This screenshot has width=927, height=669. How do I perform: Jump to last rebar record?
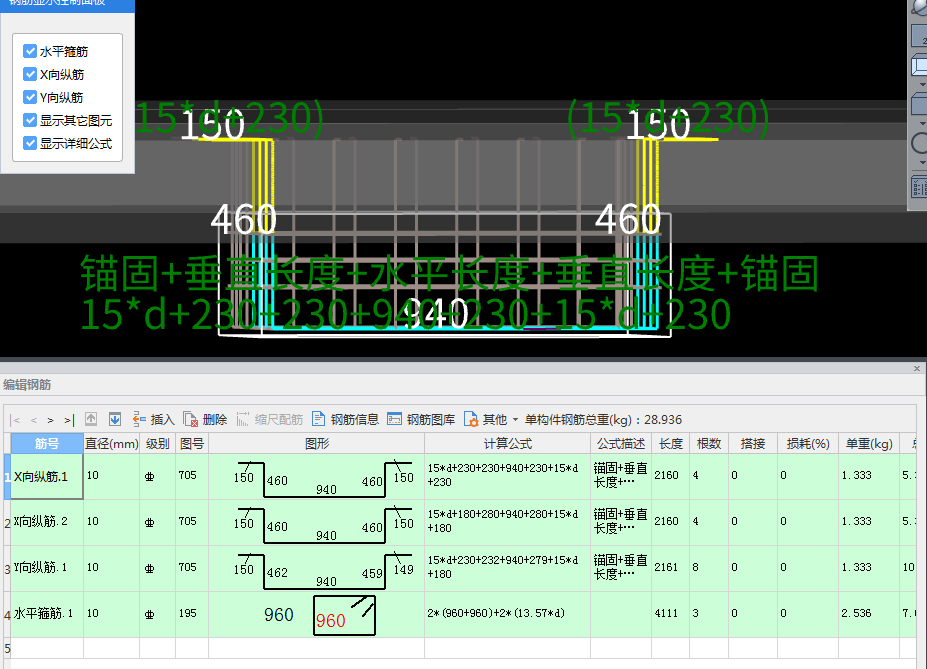coord(69,420)
